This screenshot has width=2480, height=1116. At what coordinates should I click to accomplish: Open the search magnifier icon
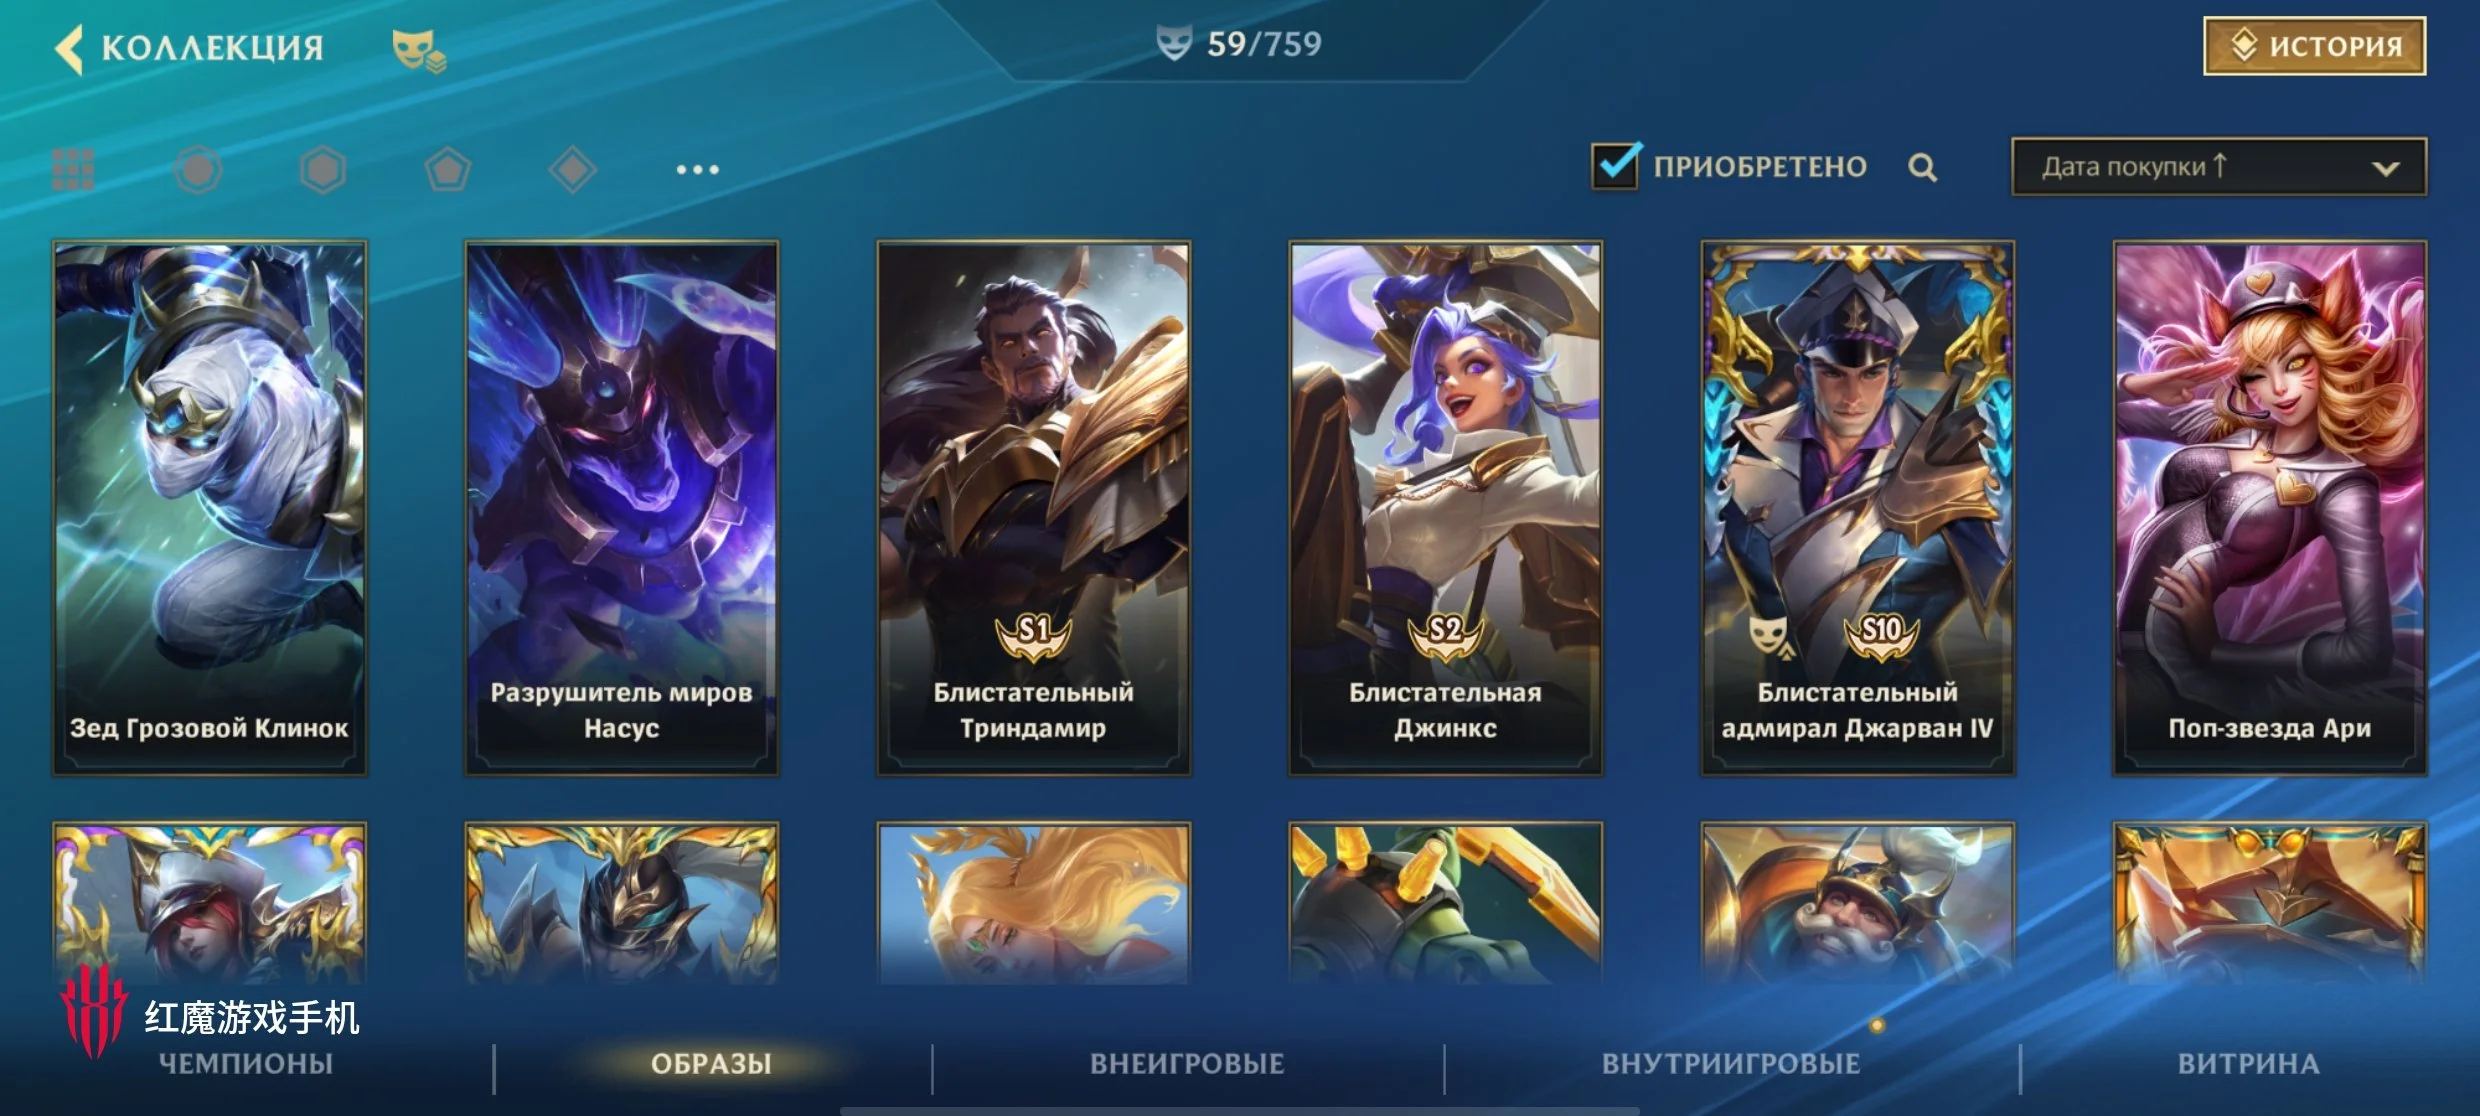click(1922, 167)
